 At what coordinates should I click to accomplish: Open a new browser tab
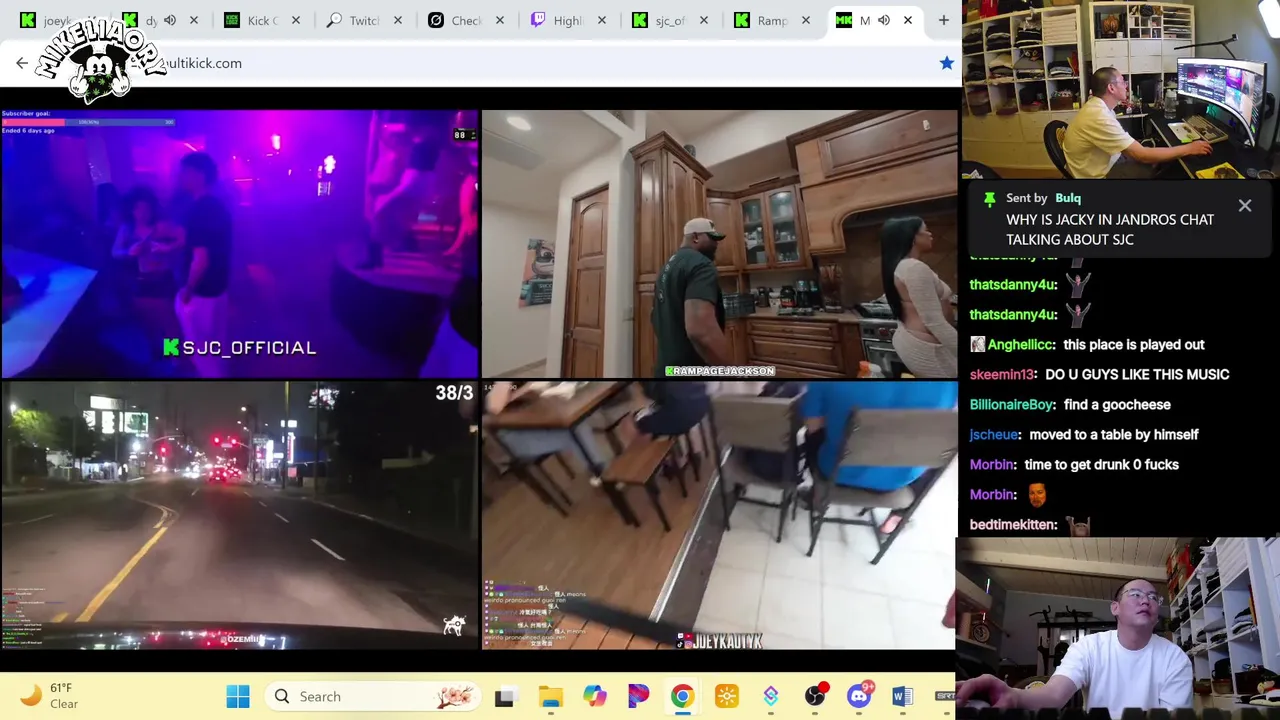click(943, 20)
